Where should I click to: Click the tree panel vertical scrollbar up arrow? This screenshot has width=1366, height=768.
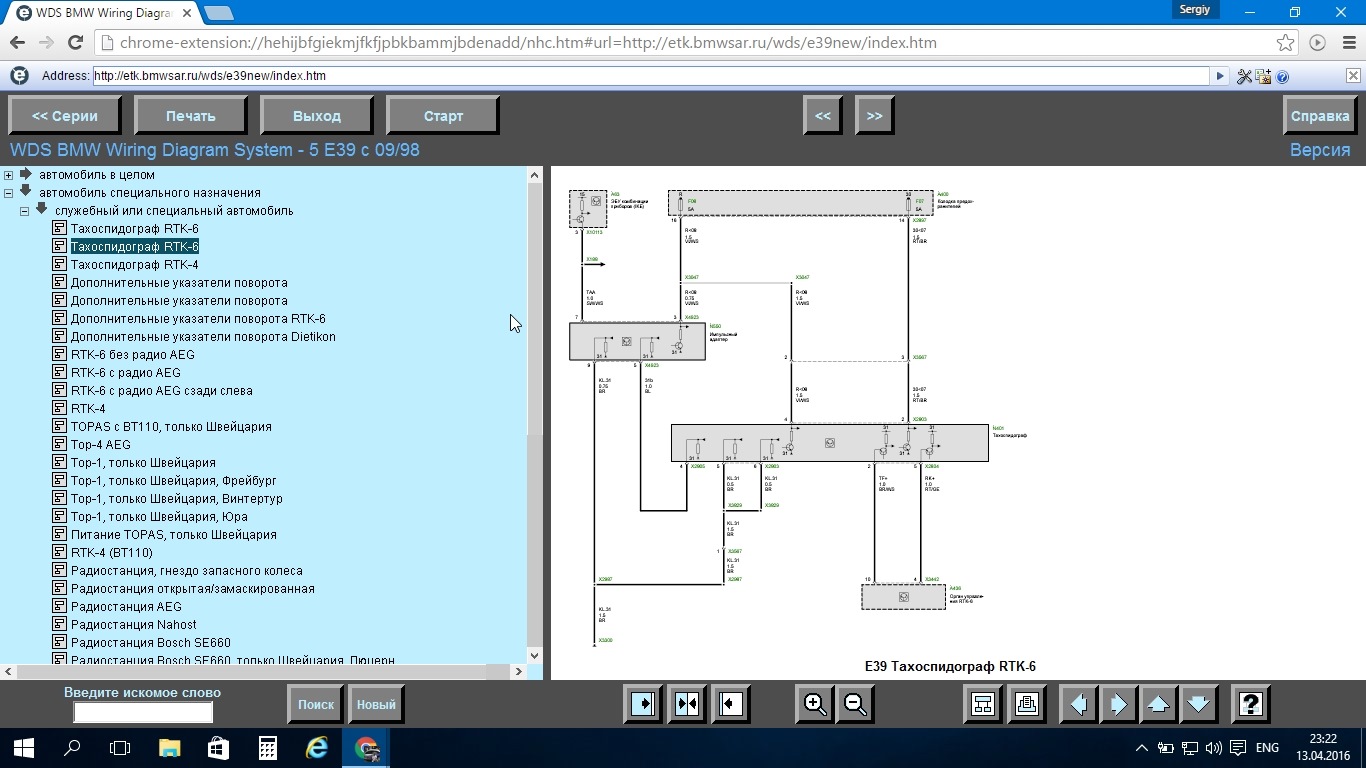tap(534, 174)
